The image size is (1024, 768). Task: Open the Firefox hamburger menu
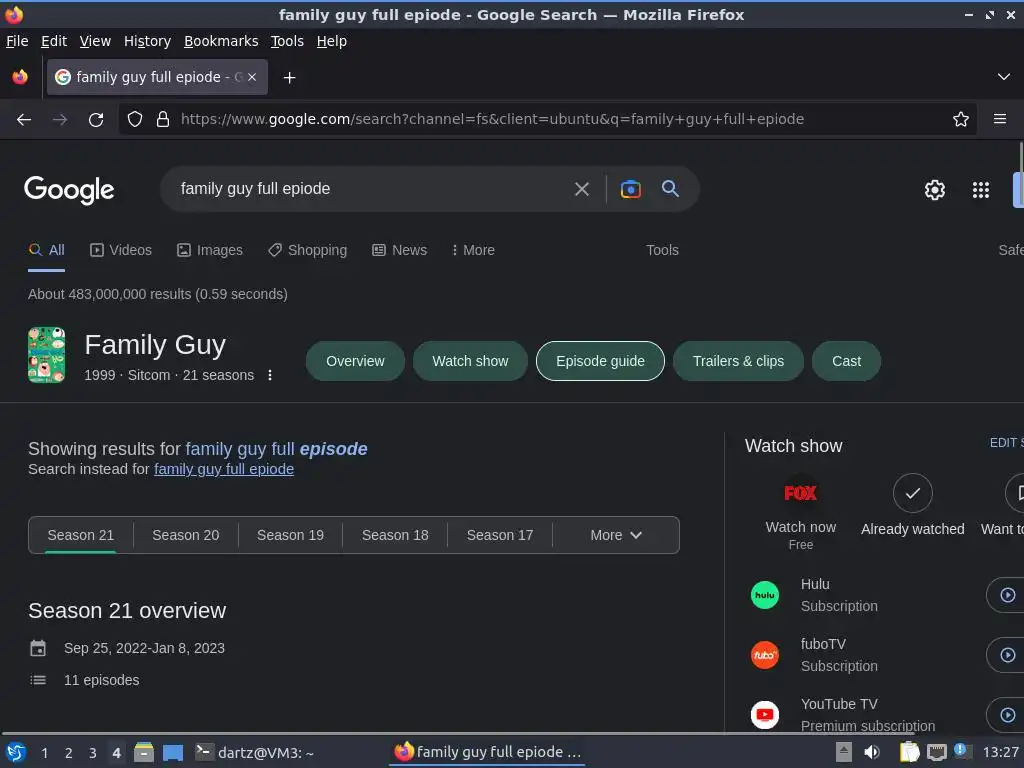point(999,119)
